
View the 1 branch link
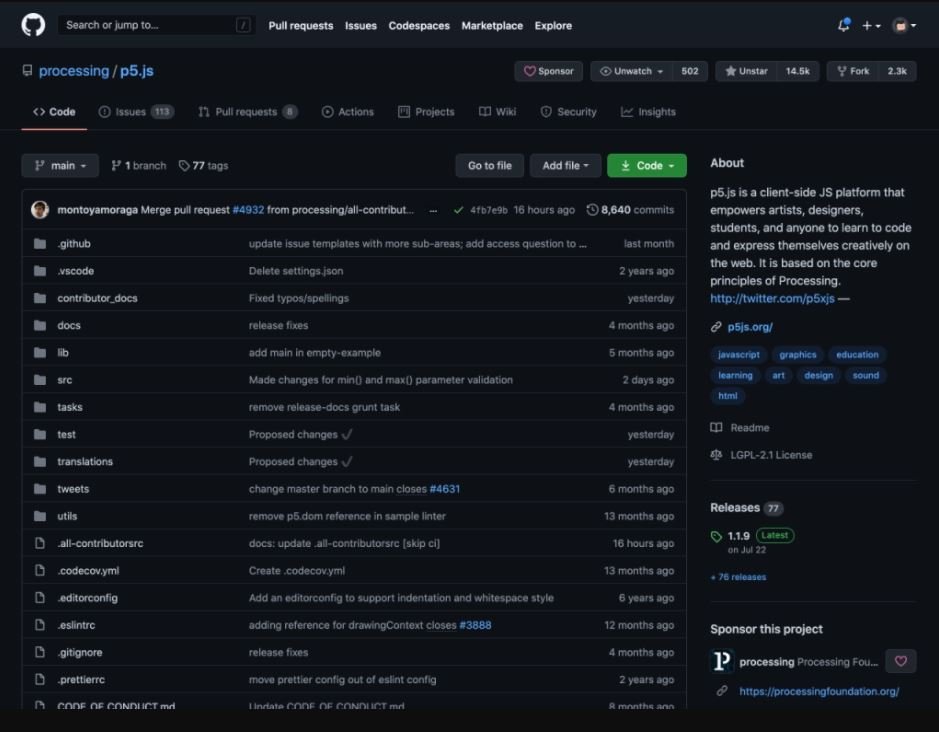tap(138, 165)
